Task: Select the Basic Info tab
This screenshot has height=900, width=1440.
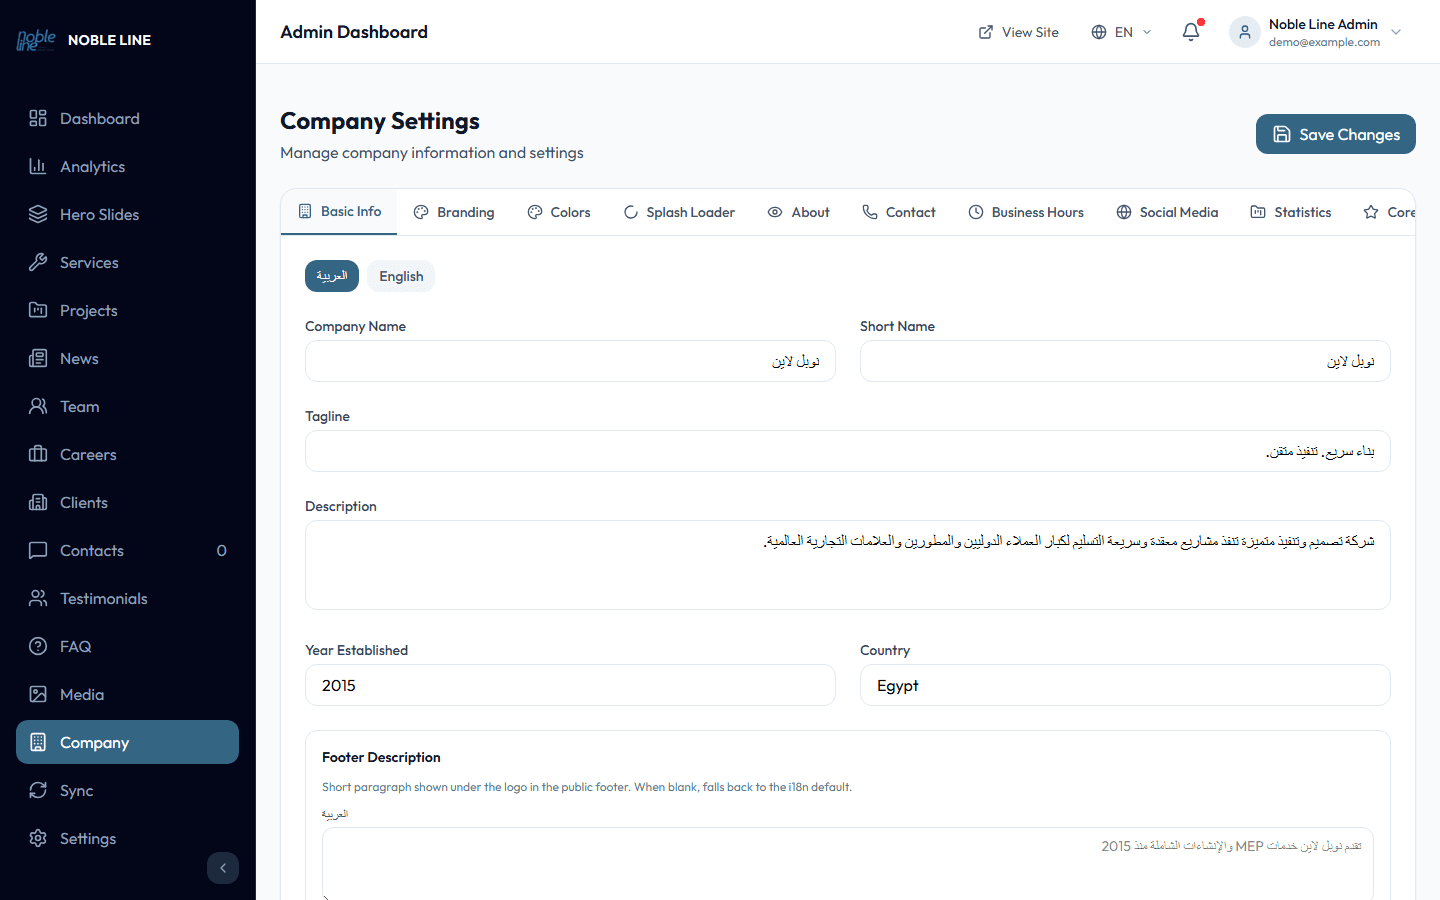Action: tap(339, 212)
